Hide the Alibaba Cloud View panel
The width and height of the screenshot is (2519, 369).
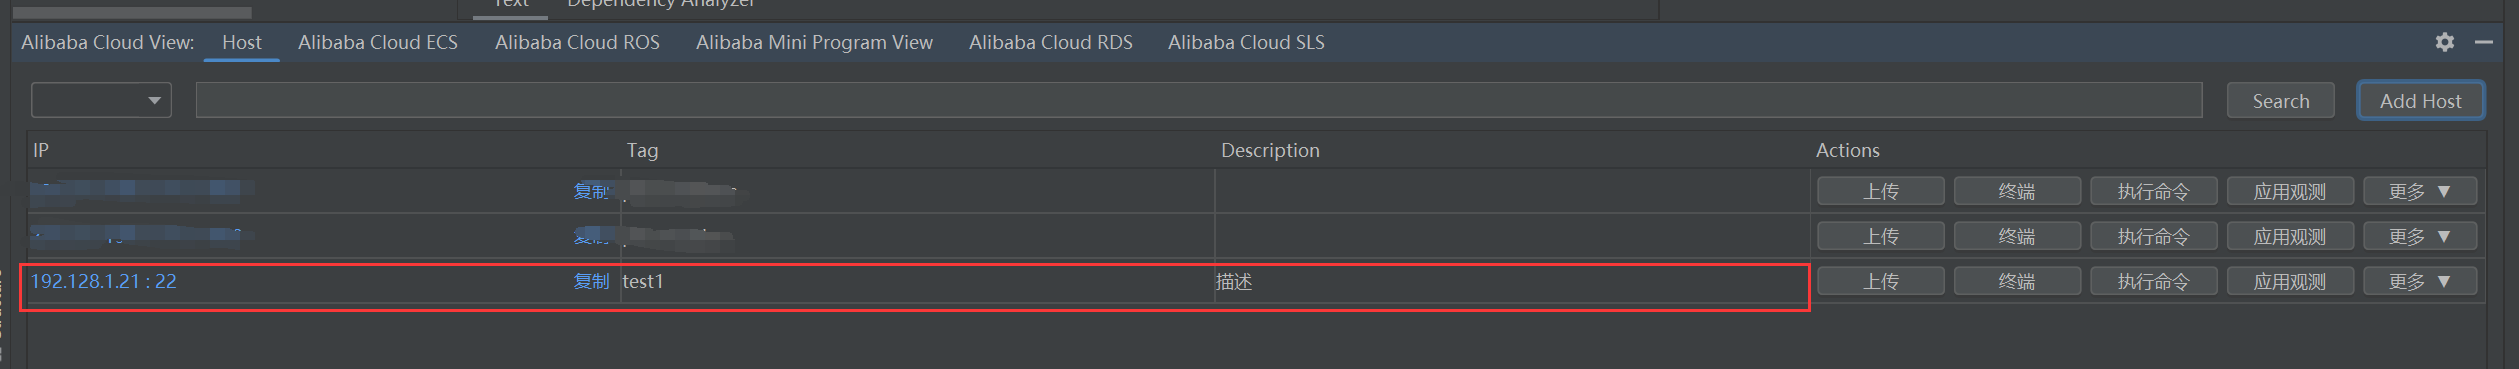(2483, 42)
